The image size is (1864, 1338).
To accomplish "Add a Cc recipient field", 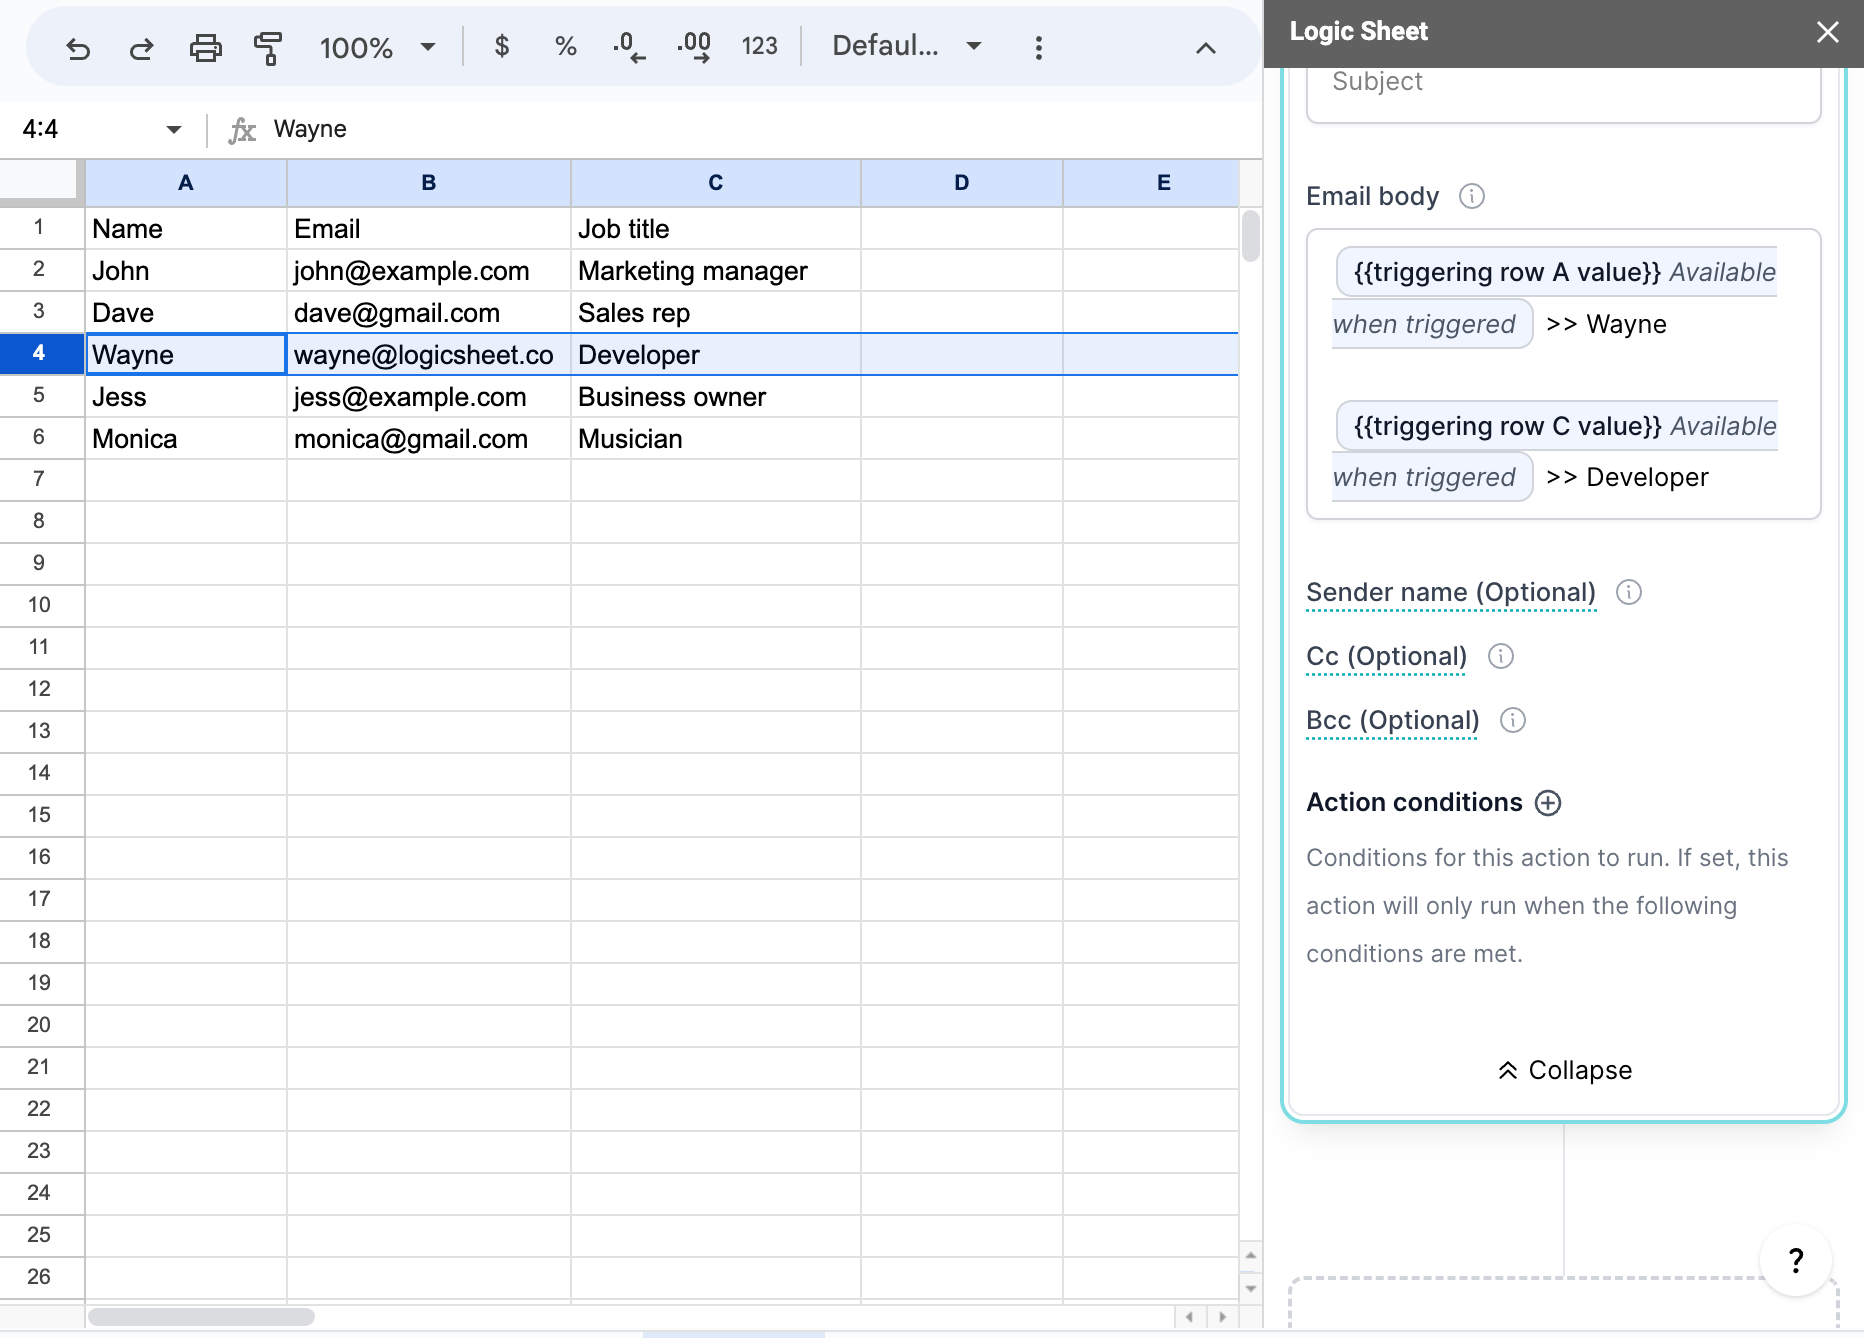I will click(x=1385, y=656).
